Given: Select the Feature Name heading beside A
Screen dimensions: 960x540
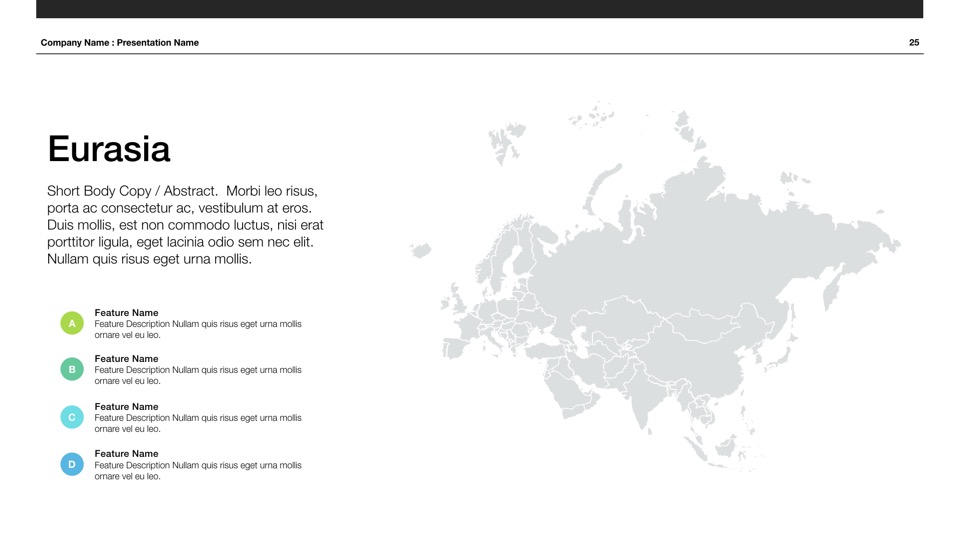Looking at the screenshot, I should pyautogui.click(x=126, y=313).
